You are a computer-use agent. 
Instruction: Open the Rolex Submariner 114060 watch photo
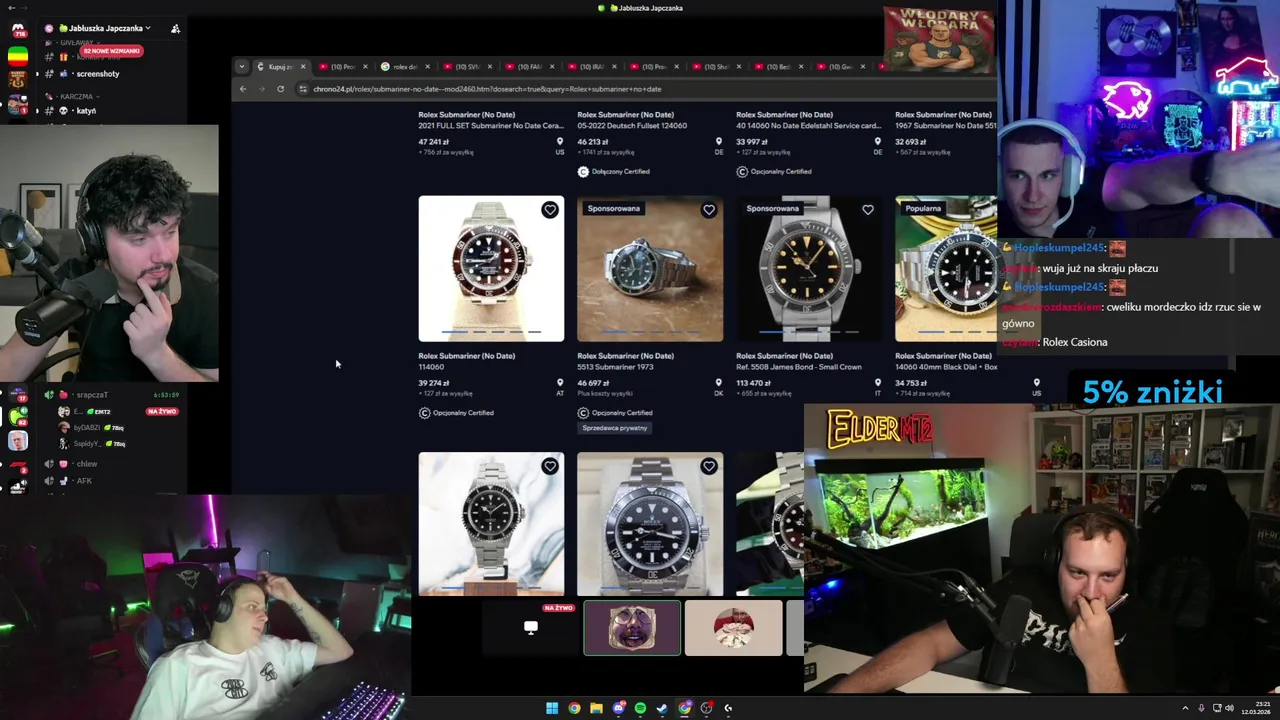pos(491,268)
